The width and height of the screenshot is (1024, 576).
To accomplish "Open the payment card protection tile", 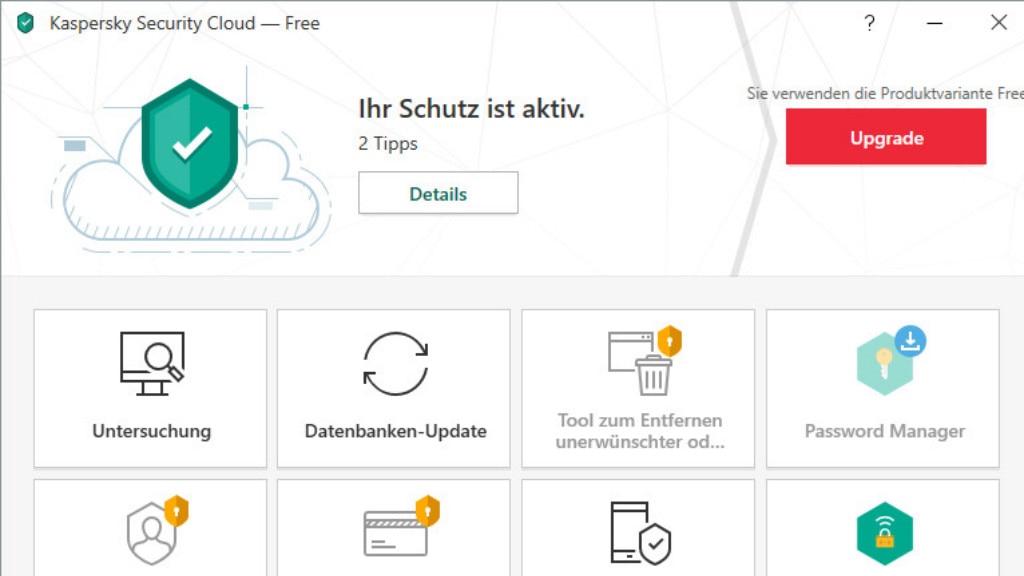I will [x=393, y=535].
